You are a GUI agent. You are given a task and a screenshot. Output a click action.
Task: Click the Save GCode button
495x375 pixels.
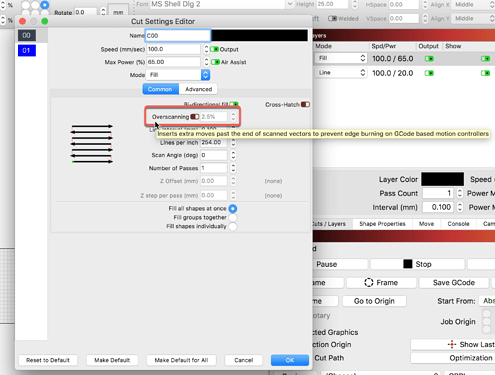tap(454, 283)
